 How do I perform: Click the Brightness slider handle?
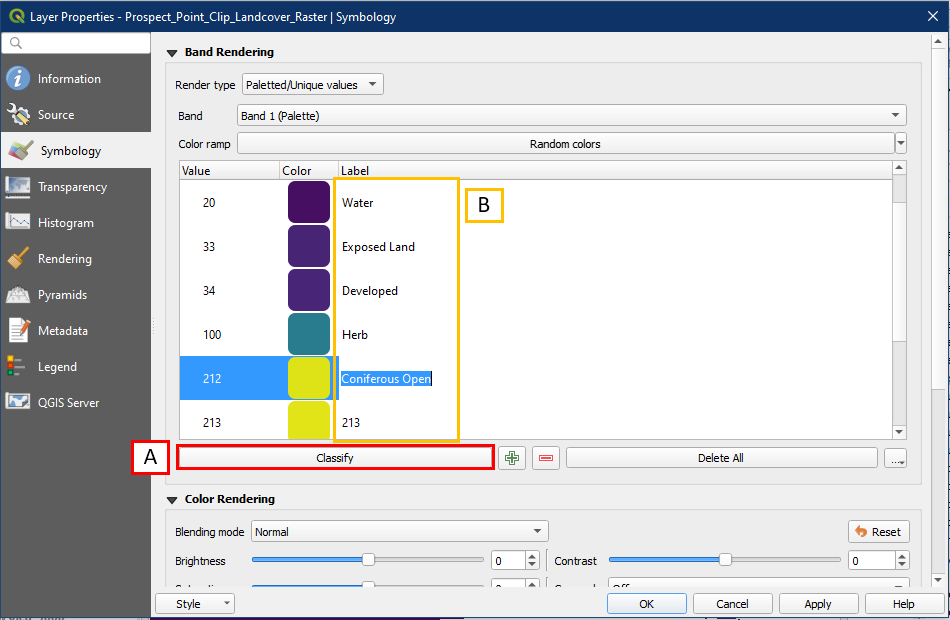(368, 560)
